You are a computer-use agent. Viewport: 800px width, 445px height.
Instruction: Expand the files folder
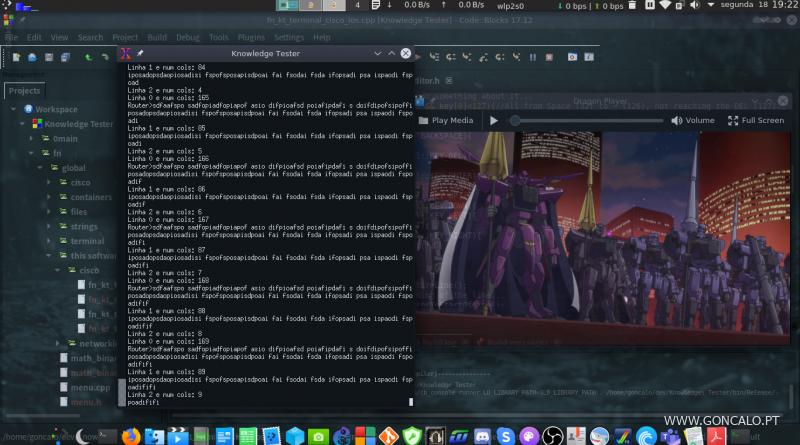point(49,212)
